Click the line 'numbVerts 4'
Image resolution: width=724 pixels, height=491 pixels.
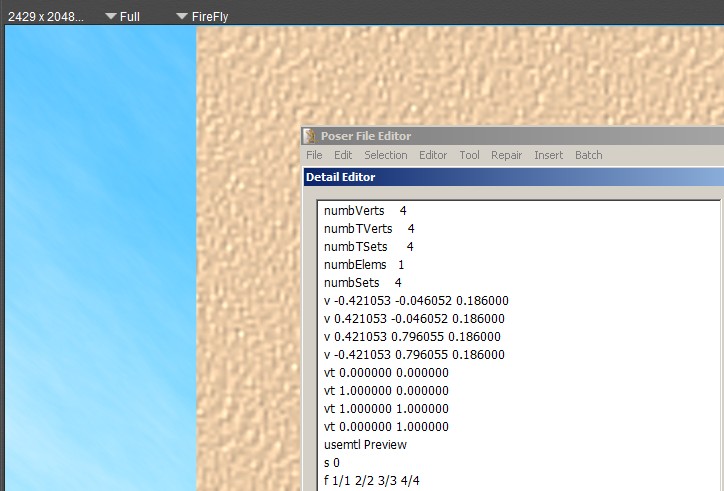(x=365, y=211)
